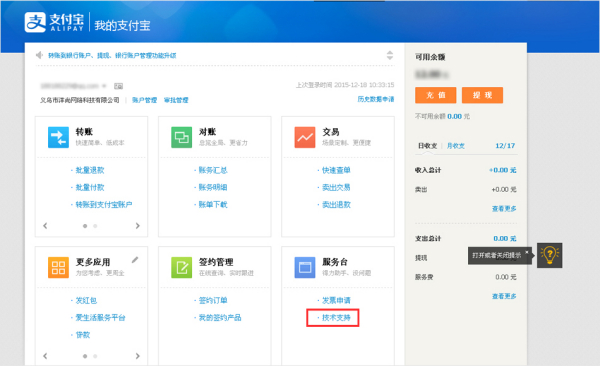The image size is (600, 366).
Task: Open the 签约管理 contract icon
Action: 181,267
